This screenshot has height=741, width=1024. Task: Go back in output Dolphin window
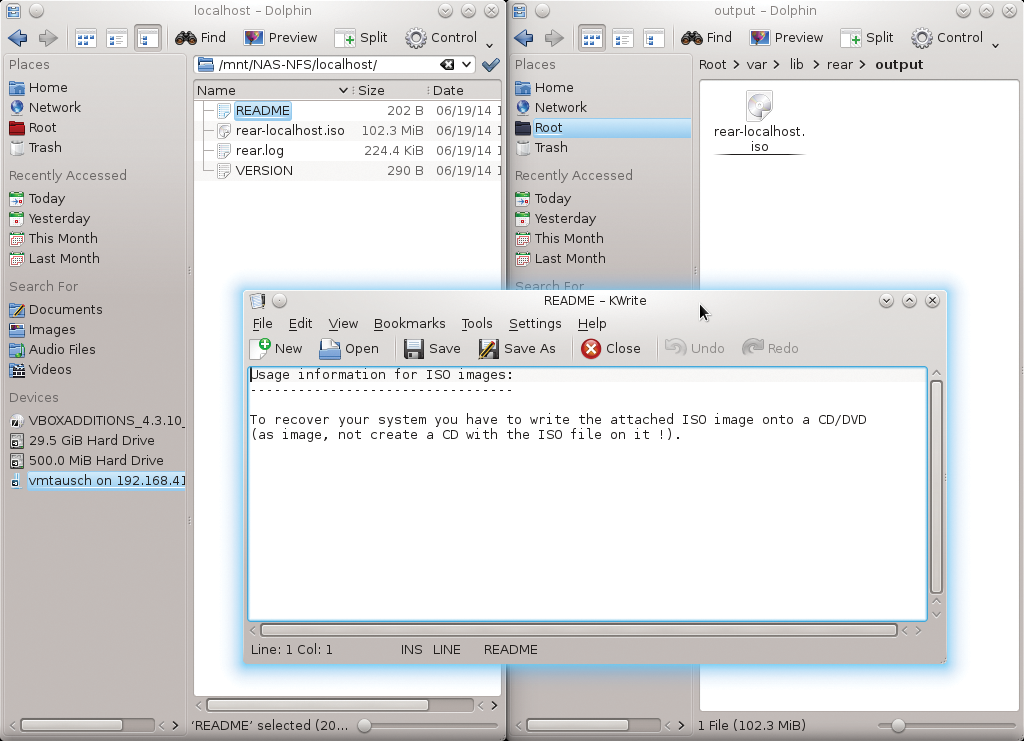pyautogui.click(x=524, y=38)
